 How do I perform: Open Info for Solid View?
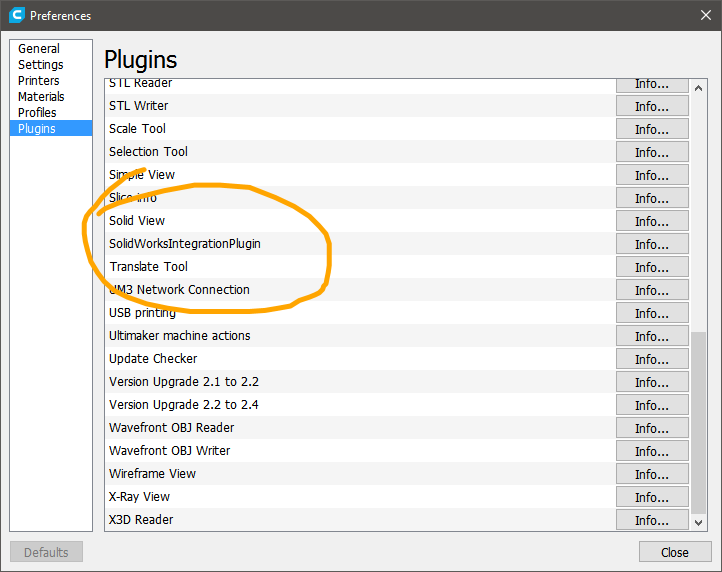pos(652,221)
